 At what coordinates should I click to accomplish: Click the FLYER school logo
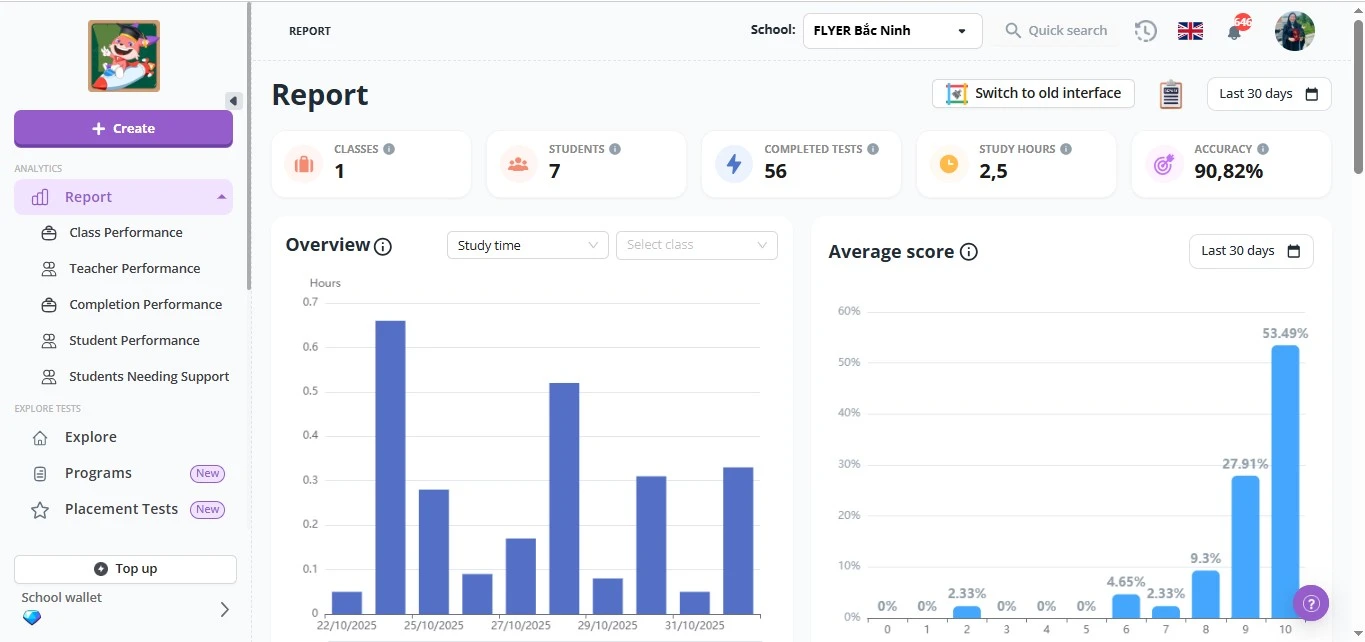point(124,56)
